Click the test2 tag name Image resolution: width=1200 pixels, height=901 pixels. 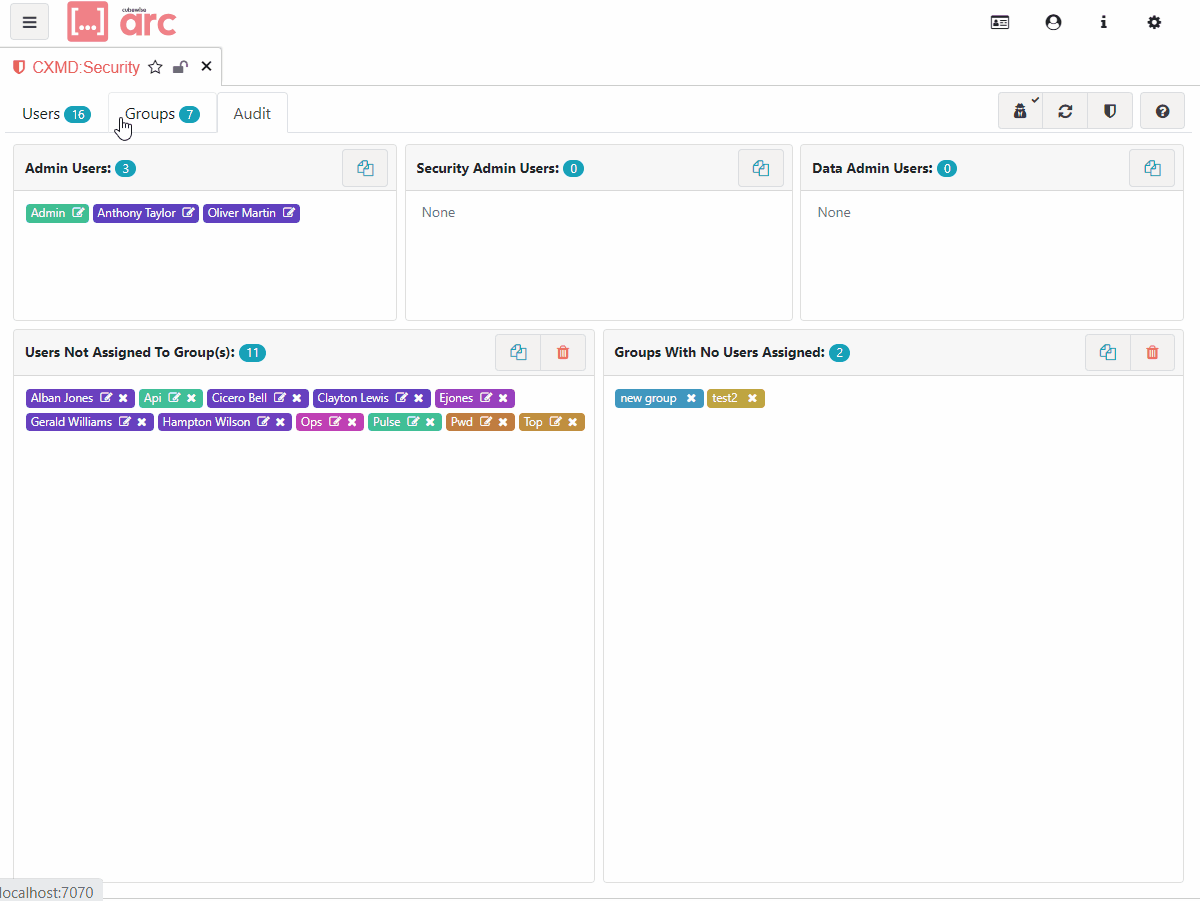tap(725, 398)
